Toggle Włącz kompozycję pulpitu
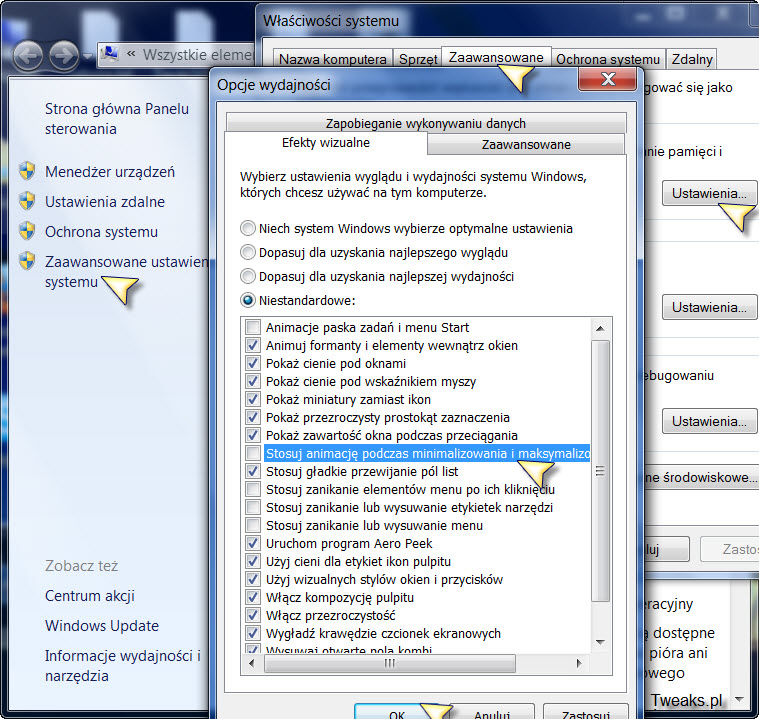759x719 pixels. [253, 597]
